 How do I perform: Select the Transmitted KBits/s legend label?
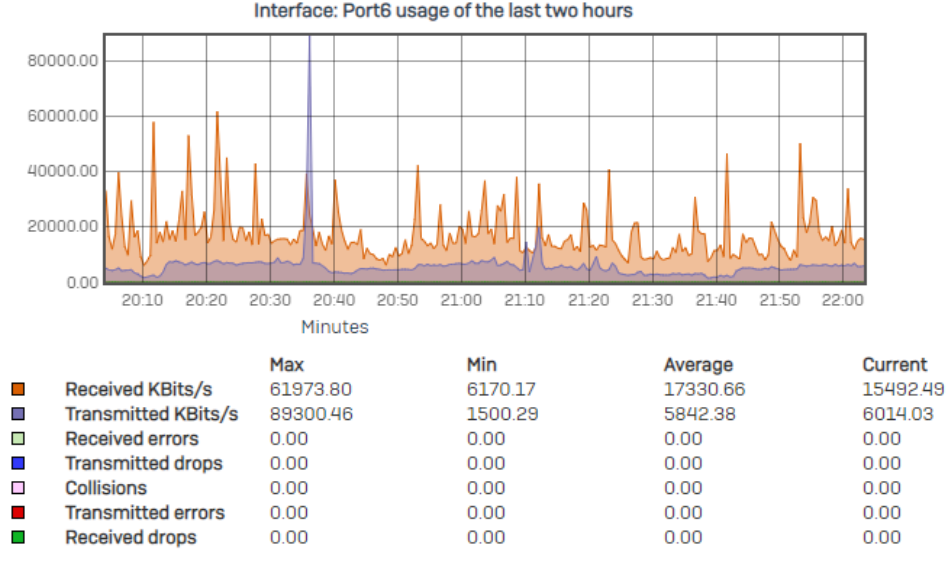pos(152,414)
